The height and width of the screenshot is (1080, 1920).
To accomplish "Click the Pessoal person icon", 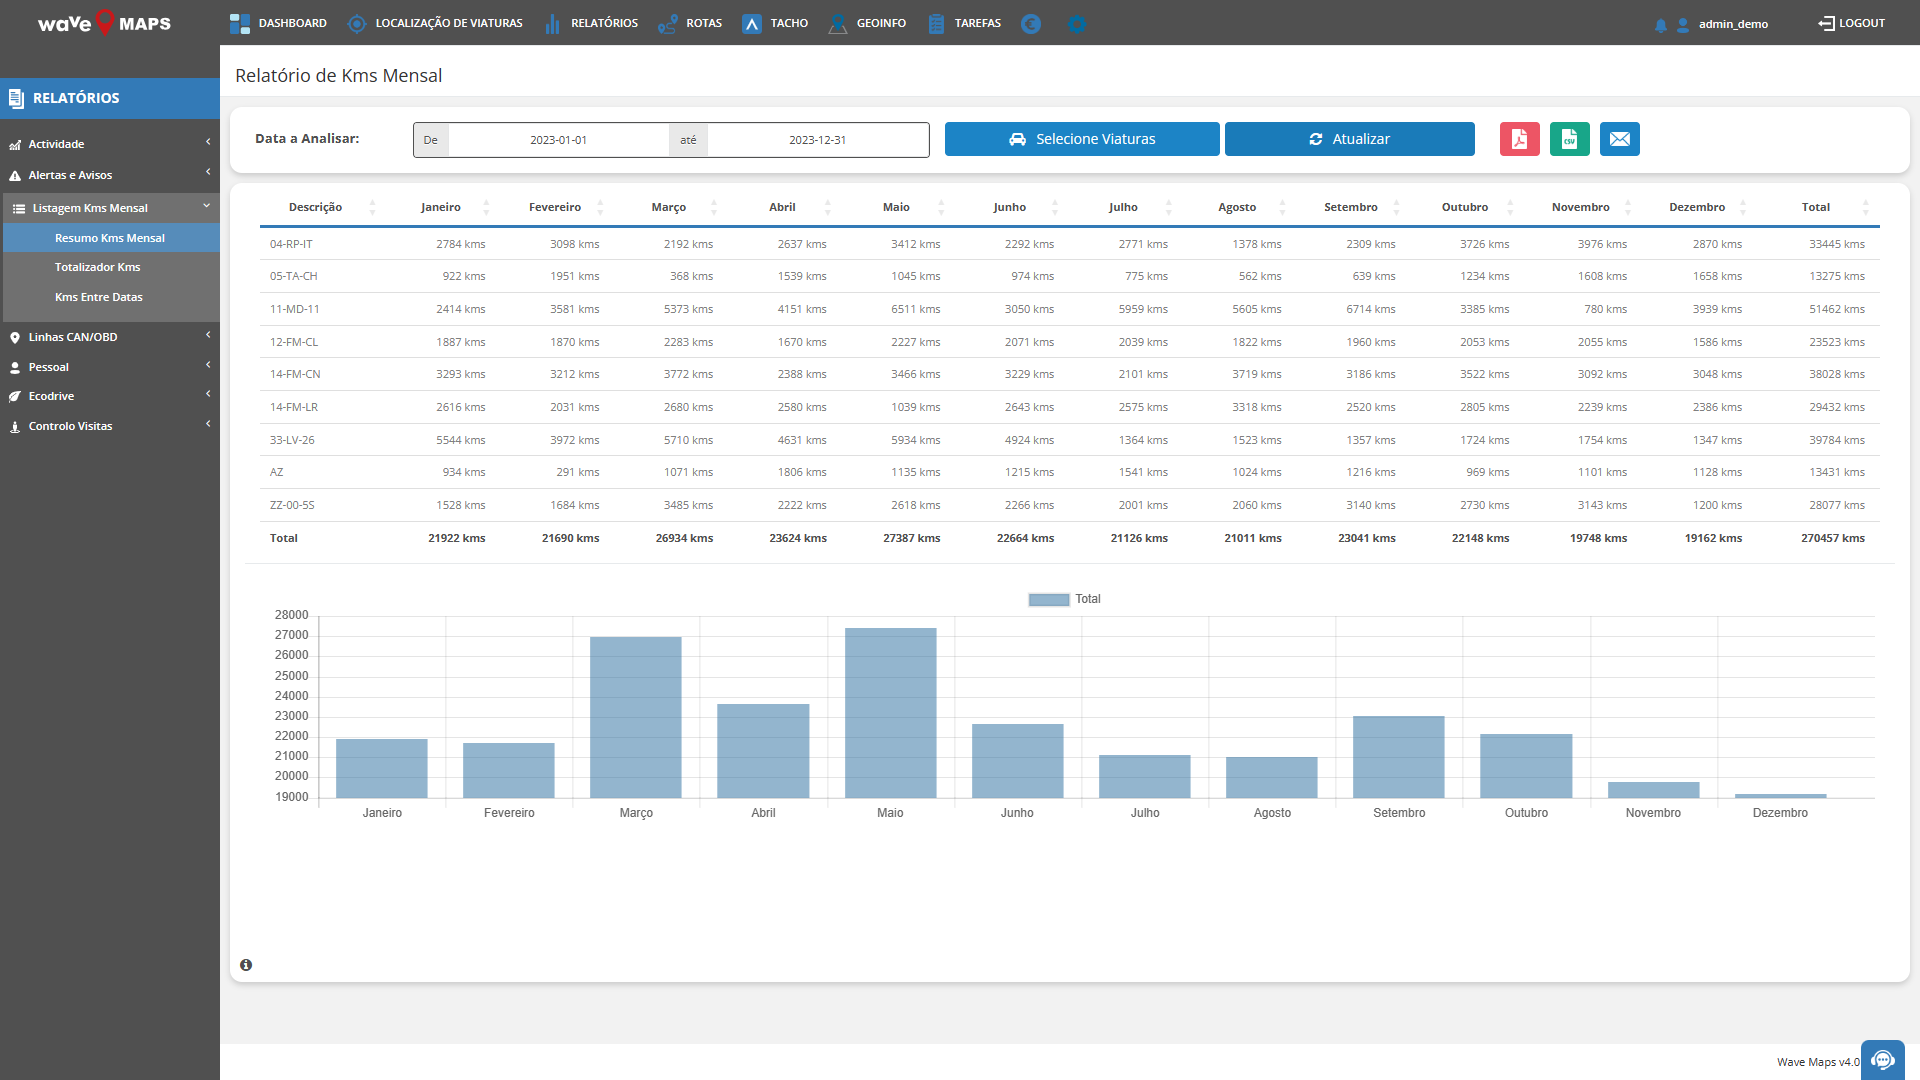I will coord(15,368).
